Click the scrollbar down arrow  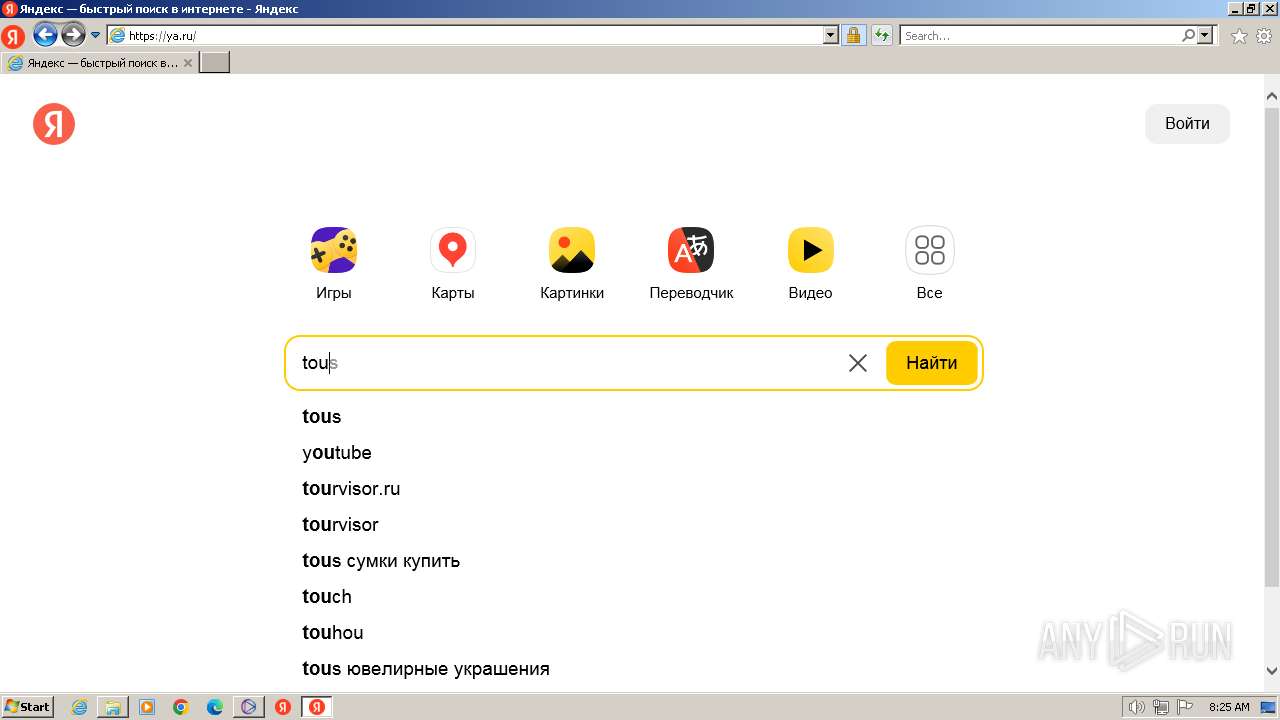(x=1272, y=671)
